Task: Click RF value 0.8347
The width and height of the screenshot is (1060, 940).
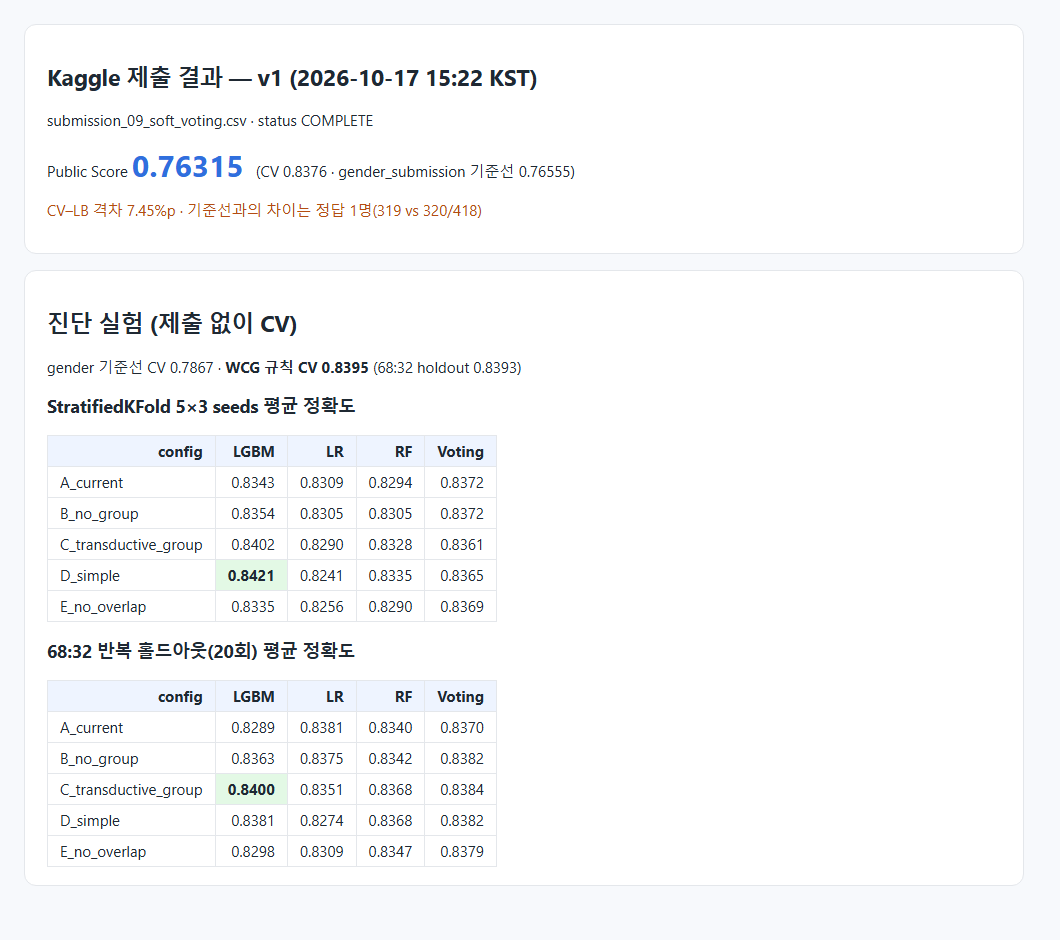Action: tap(390, 852)
